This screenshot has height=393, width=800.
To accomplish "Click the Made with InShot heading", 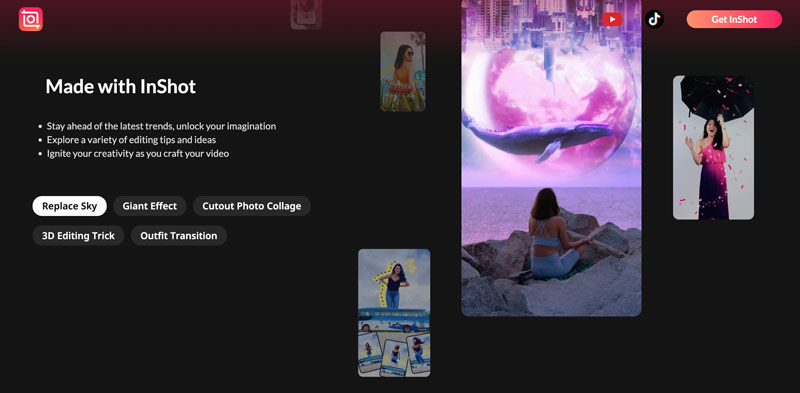I will pos(120,86).
